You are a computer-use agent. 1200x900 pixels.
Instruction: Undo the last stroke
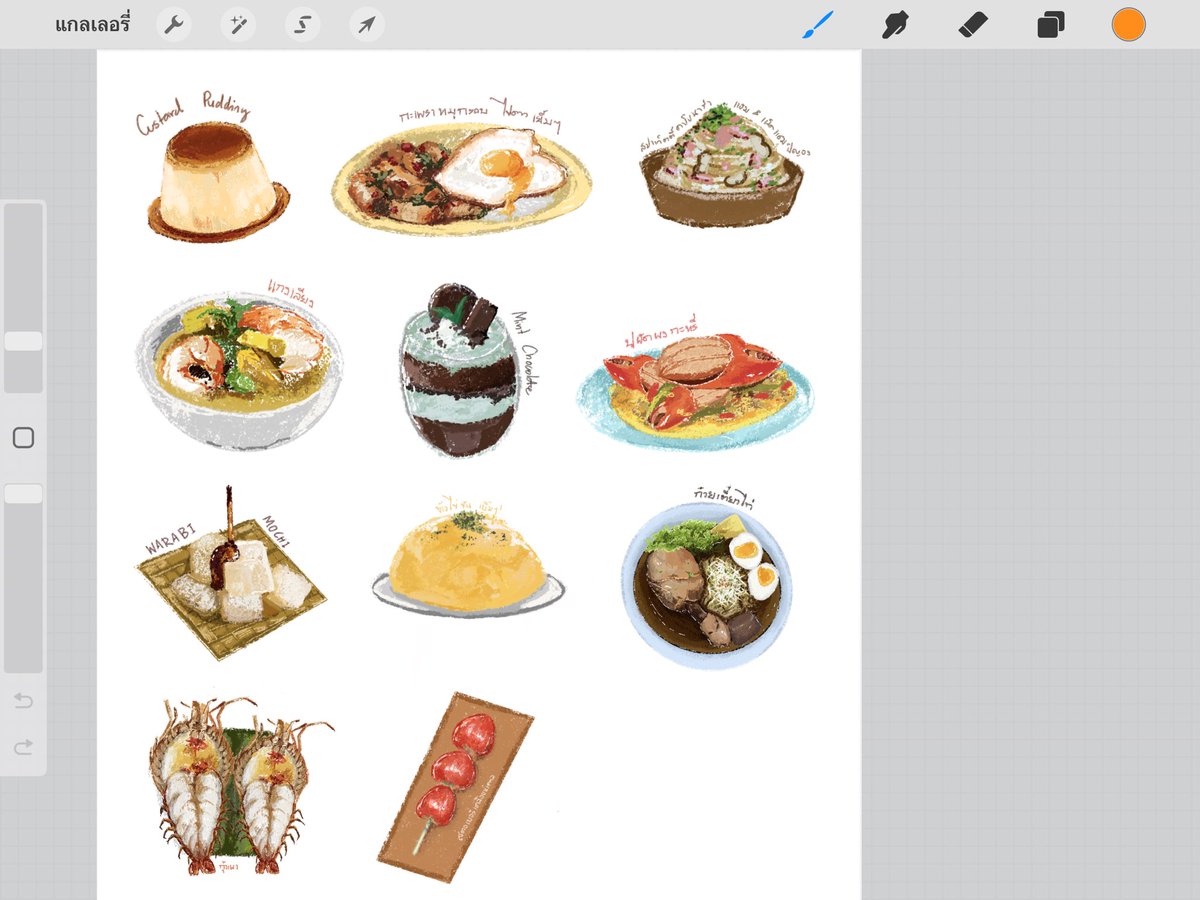[x=23, y=702]
